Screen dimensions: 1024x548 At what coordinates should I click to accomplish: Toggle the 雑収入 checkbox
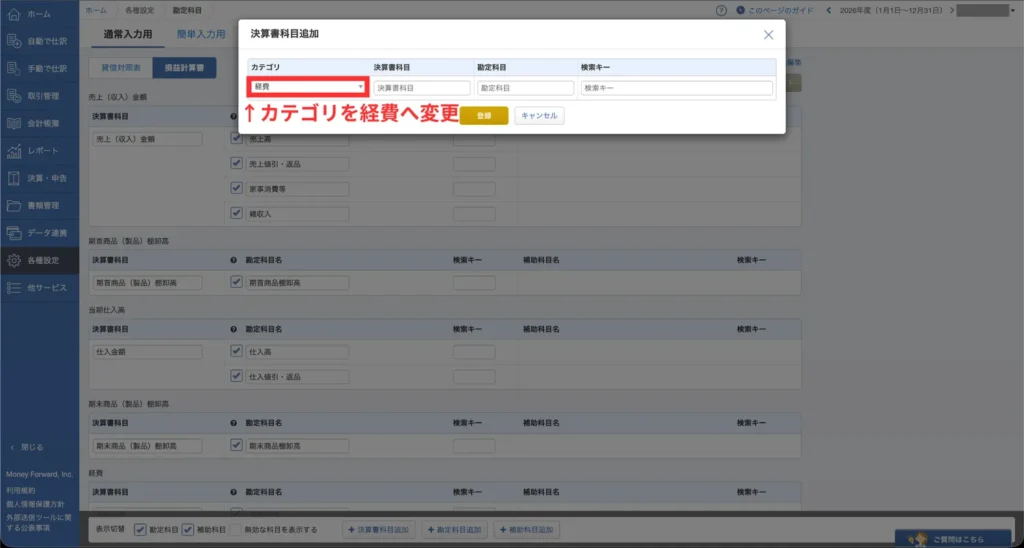tap(236, 213)
